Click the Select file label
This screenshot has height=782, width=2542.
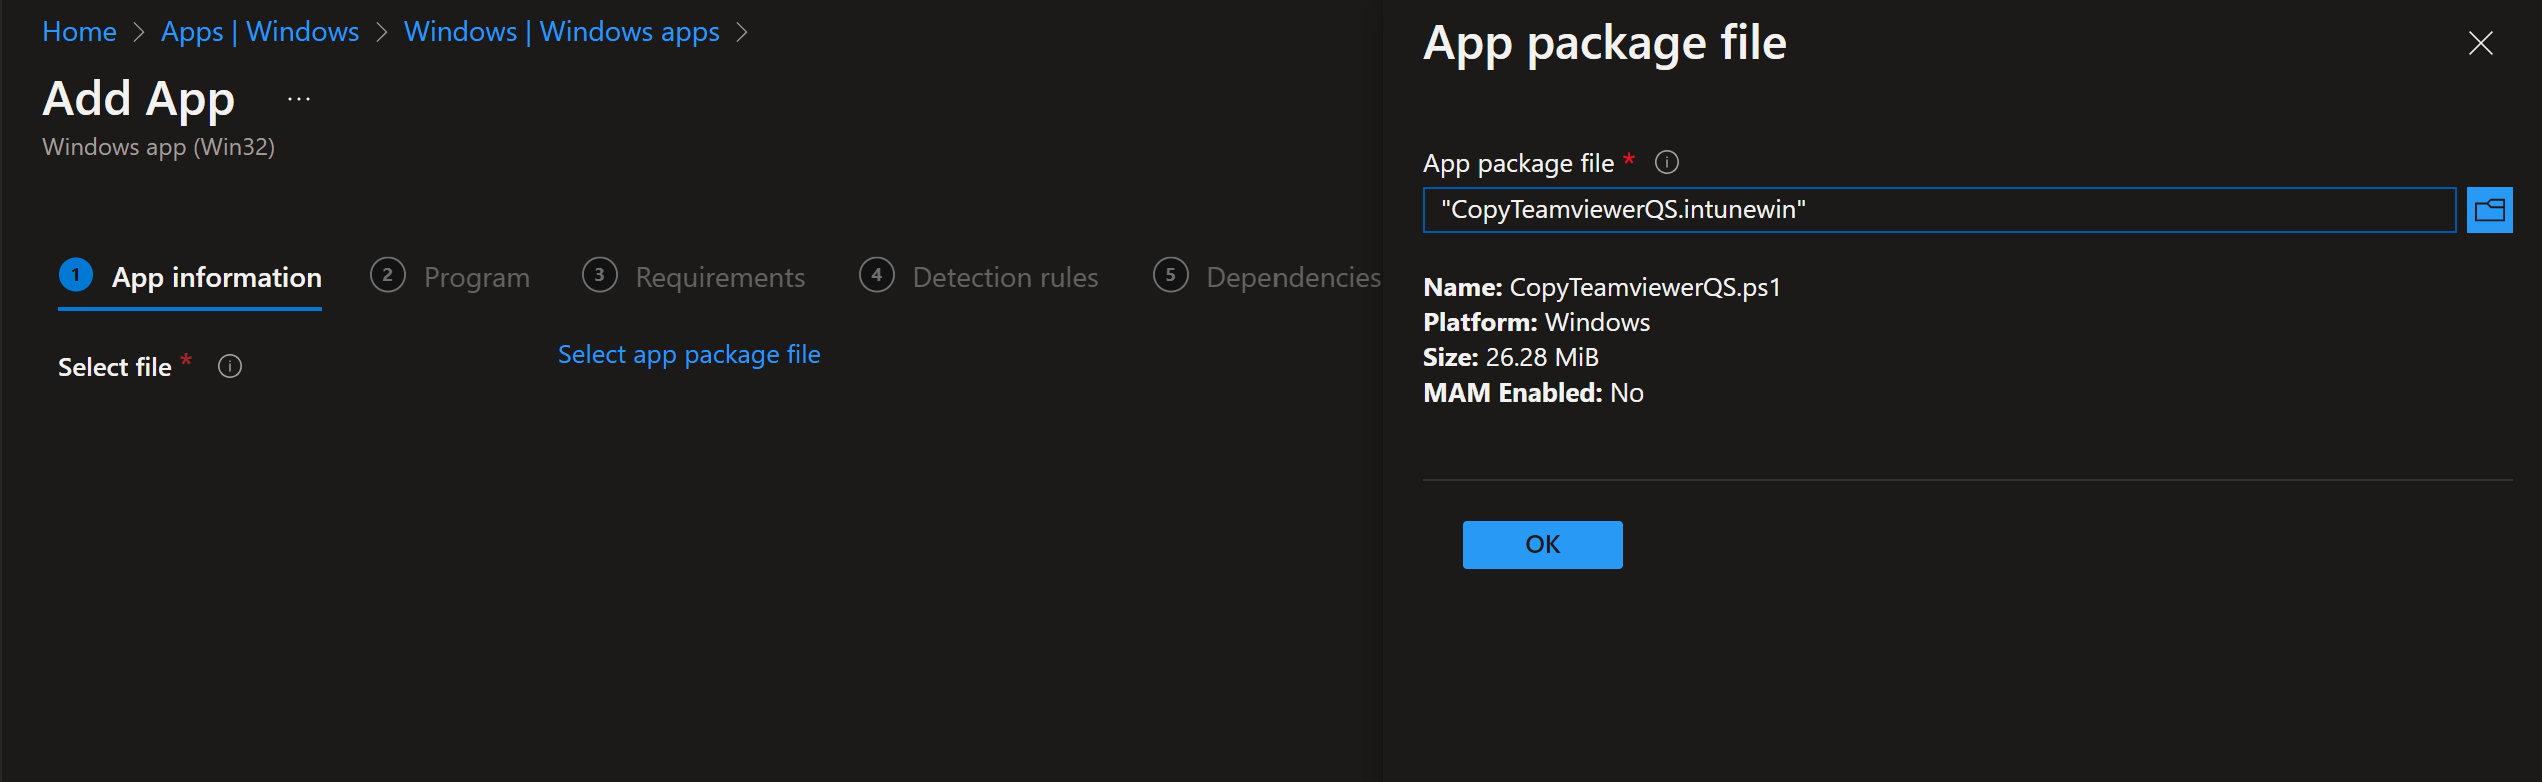[115, 368]
